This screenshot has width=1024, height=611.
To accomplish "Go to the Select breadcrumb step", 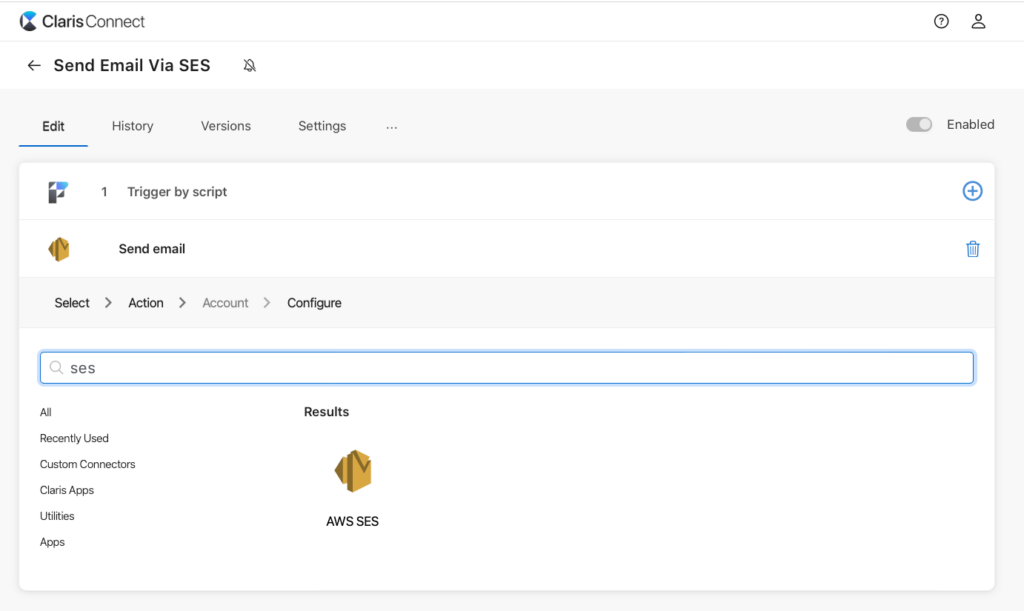I will click(x=72, y=303).
